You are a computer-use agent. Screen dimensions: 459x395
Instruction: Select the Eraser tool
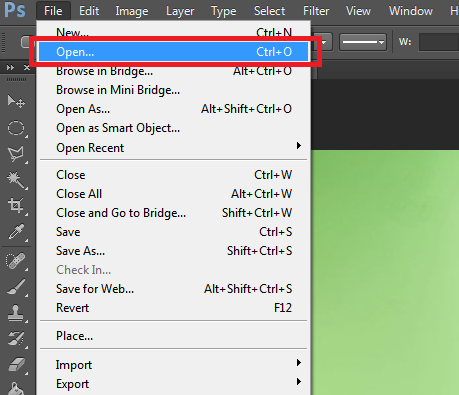coord(16,364)
